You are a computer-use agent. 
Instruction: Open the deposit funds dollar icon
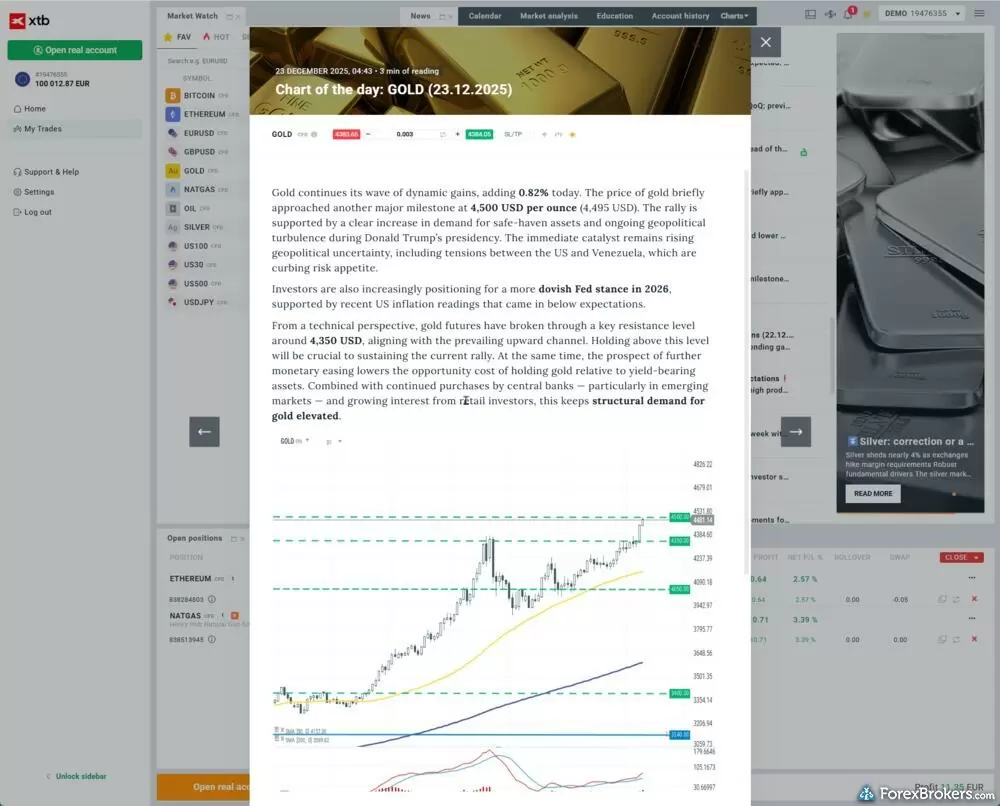click(830, 13)
